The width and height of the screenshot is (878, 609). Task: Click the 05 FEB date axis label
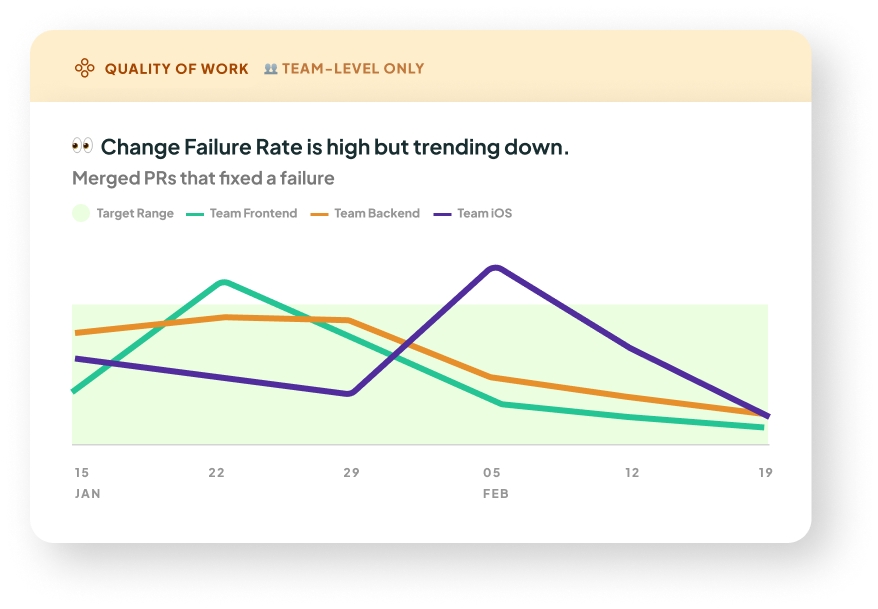click(x=494, y=482)
